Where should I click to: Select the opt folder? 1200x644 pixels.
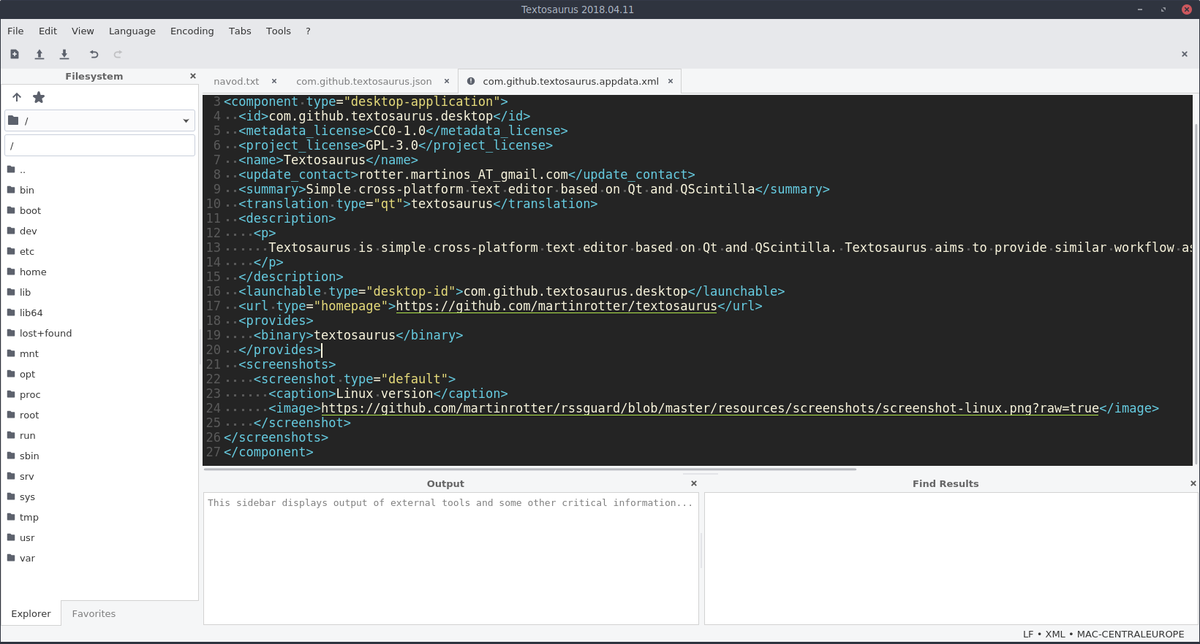click(99, 374)
